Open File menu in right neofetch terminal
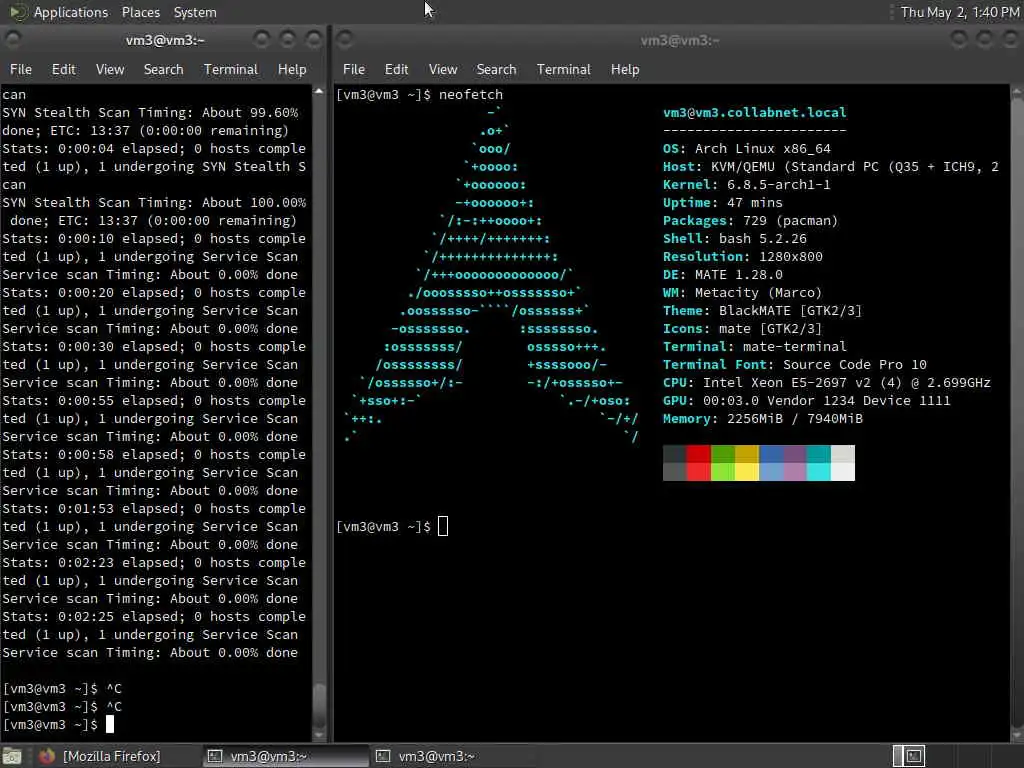The height and width of the screenshot is (768, 1024). click(x=354, y=69)
